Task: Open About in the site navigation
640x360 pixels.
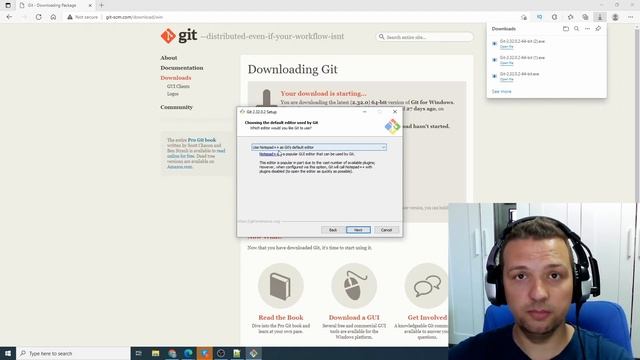Action: (169, 58)
